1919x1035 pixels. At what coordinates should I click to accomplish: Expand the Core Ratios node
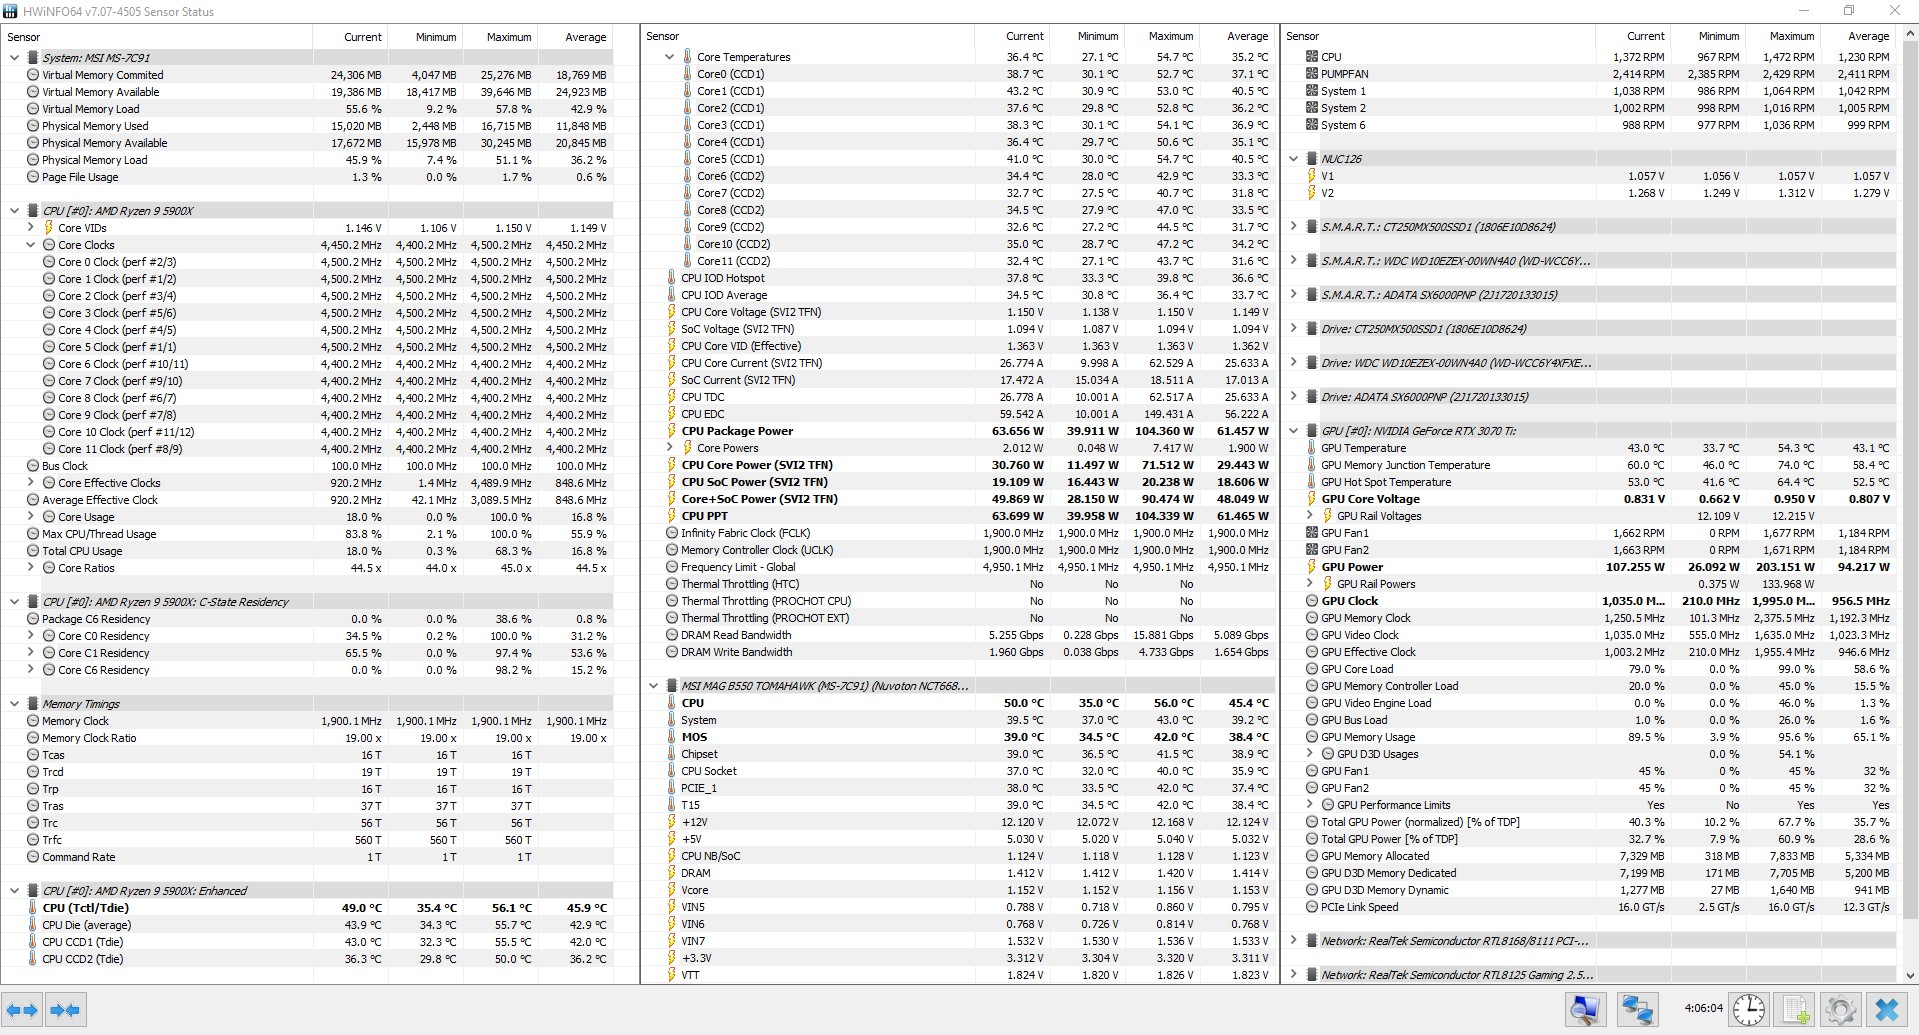pyautogui.click(x=30, y=568)
